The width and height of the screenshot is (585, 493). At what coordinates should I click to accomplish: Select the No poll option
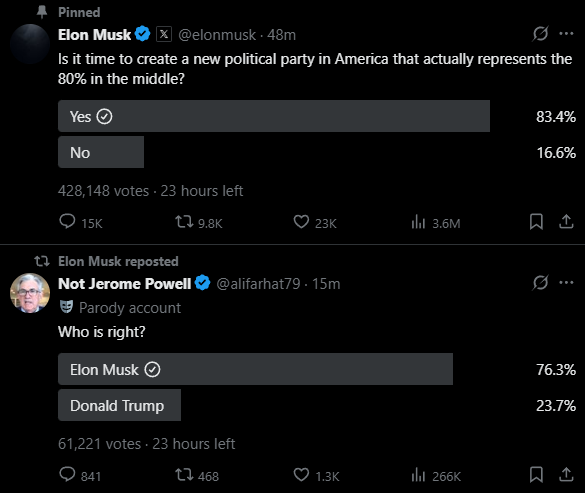pos(101,152)
